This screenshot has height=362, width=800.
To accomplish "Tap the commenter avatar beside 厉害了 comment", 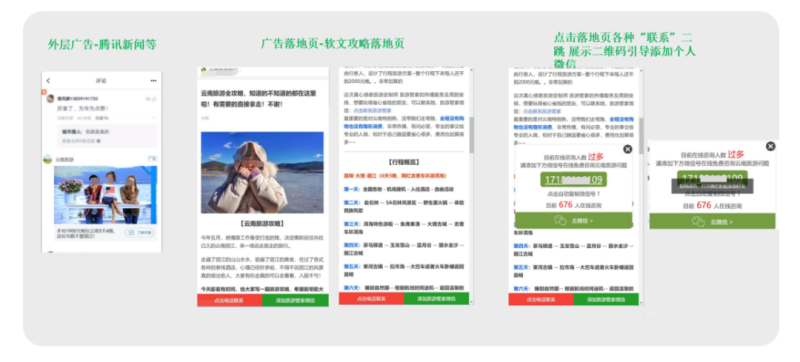I will (x=50, y=98).
